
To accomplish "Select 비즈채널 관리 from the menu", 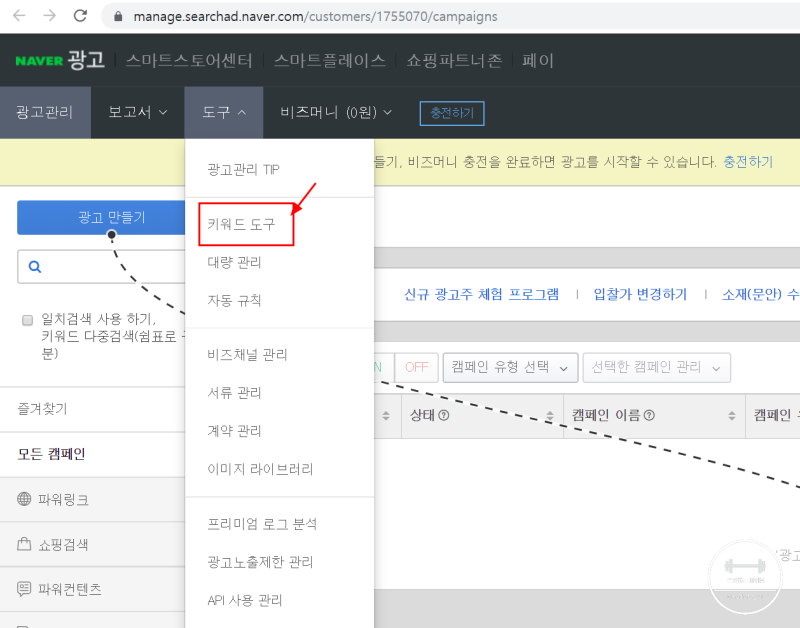I will pyautogui.click(x=247, y=355).
